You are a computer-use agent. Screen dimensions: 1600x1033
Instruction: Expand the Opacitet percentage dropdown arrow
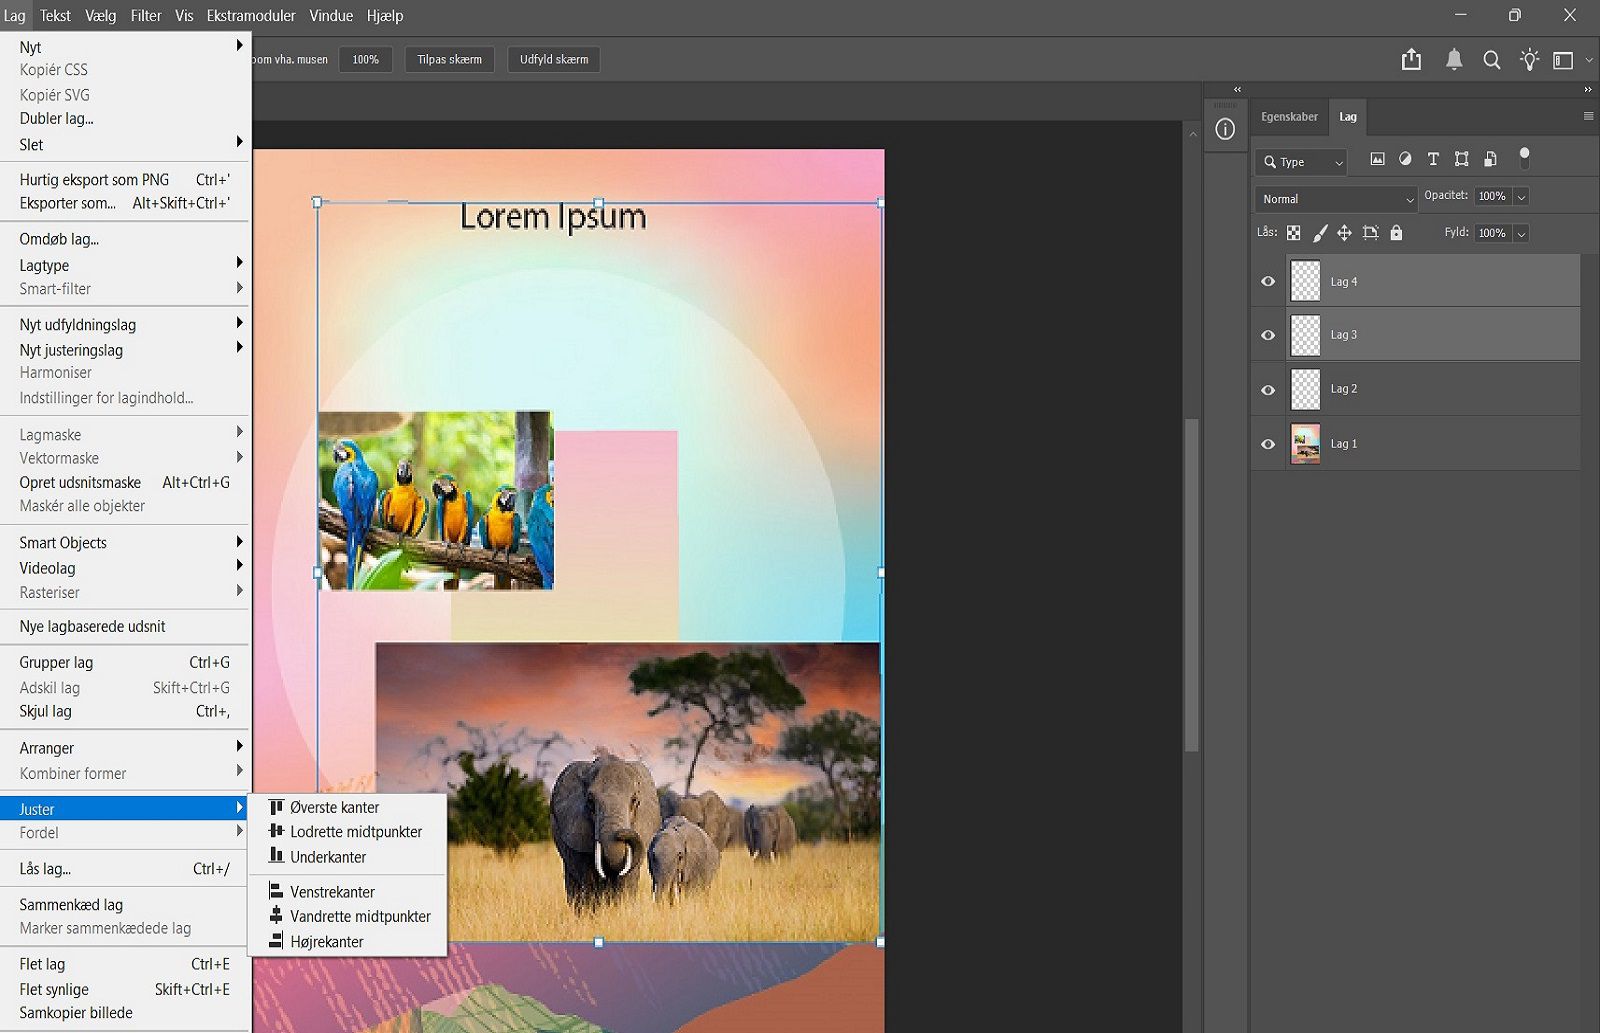point(1521,197)
